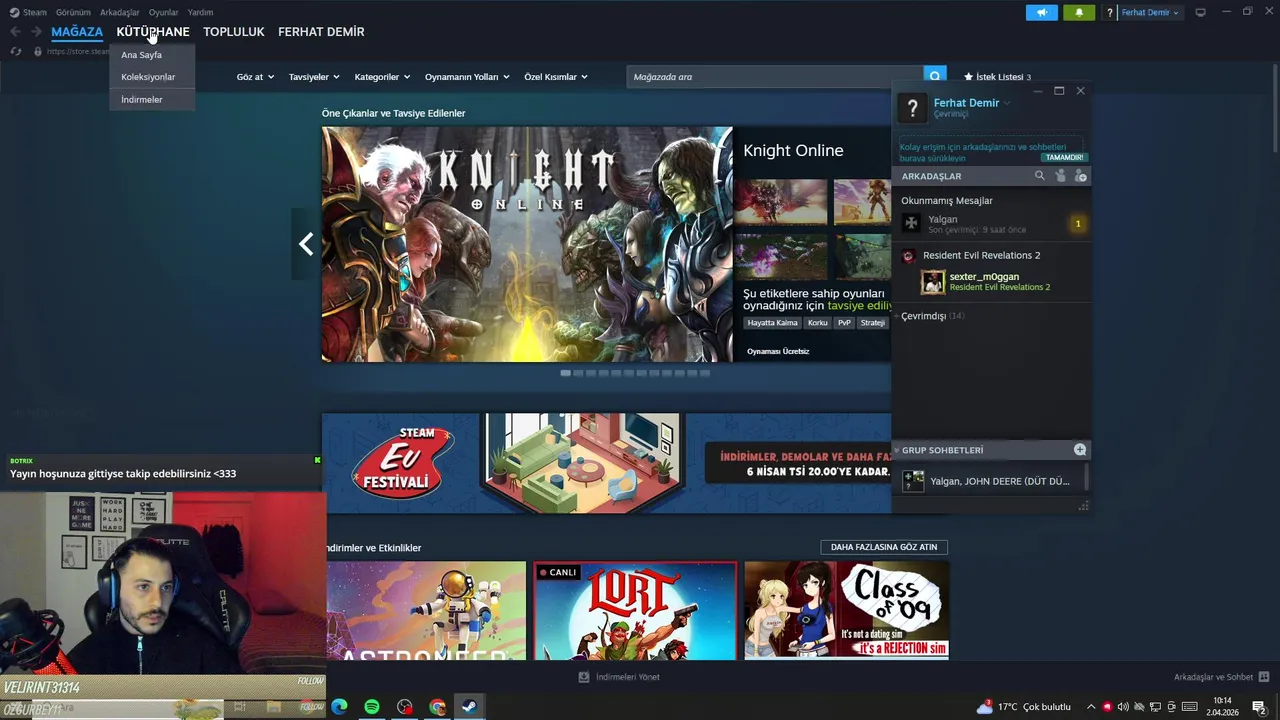Expand the Oynamanın Yolları dropdown
The height and width of the screenshot is (720, 1280).
pyautogui.click(x=467, y=77)
